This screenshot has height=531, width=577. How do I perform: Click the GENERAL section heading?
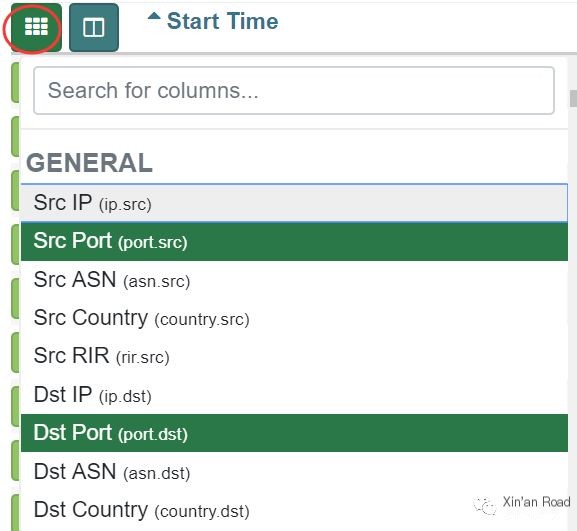(x=89, y=163)
